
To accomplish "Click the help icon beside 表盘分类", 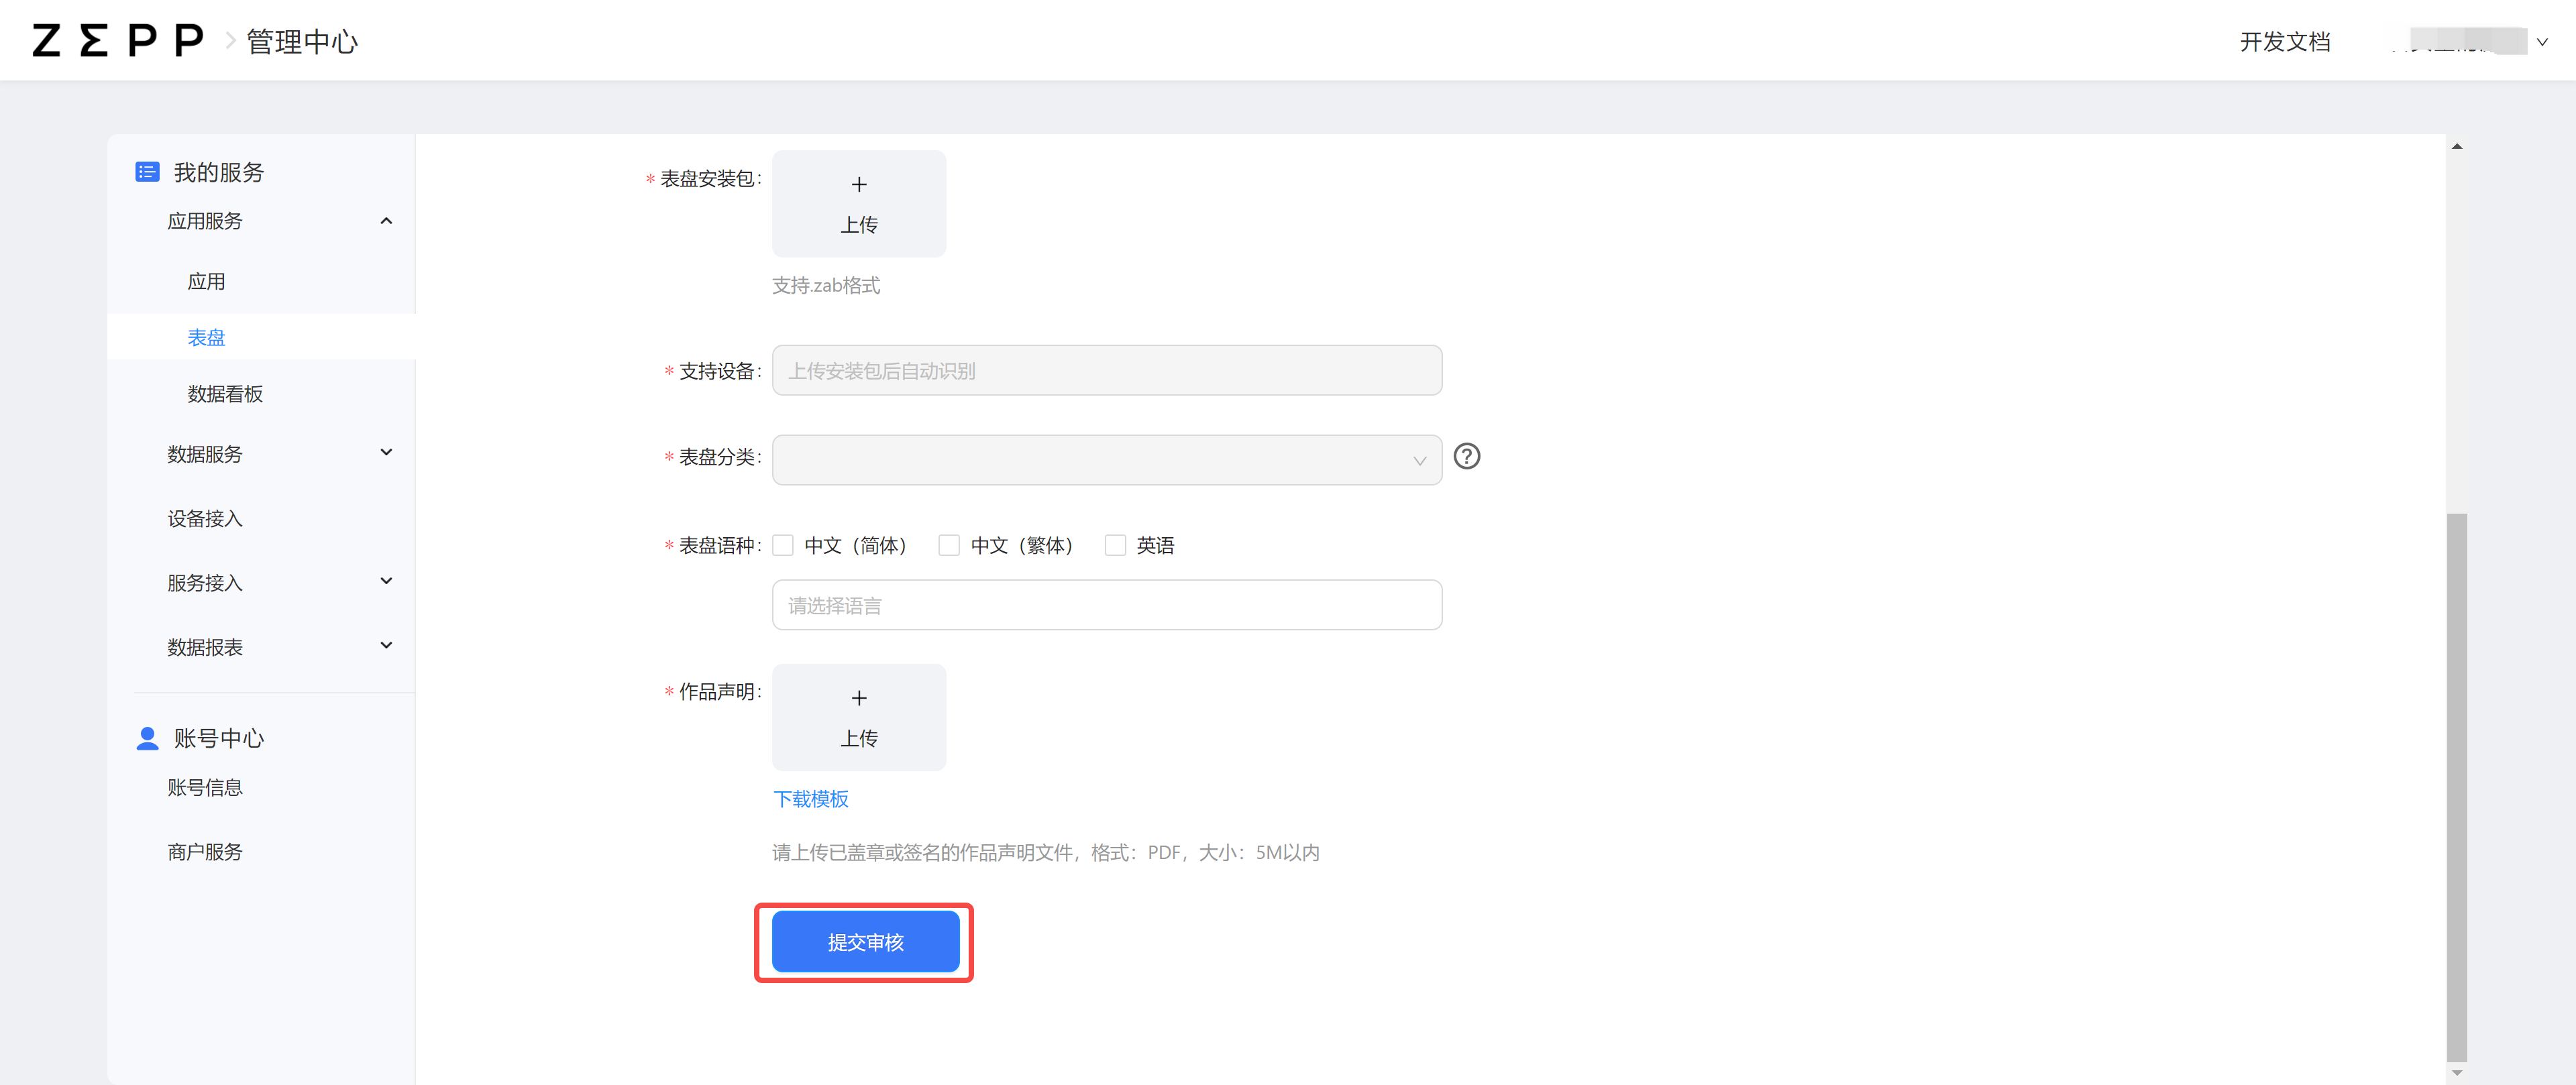I will pyautogui.click(x=1466, y=456).
